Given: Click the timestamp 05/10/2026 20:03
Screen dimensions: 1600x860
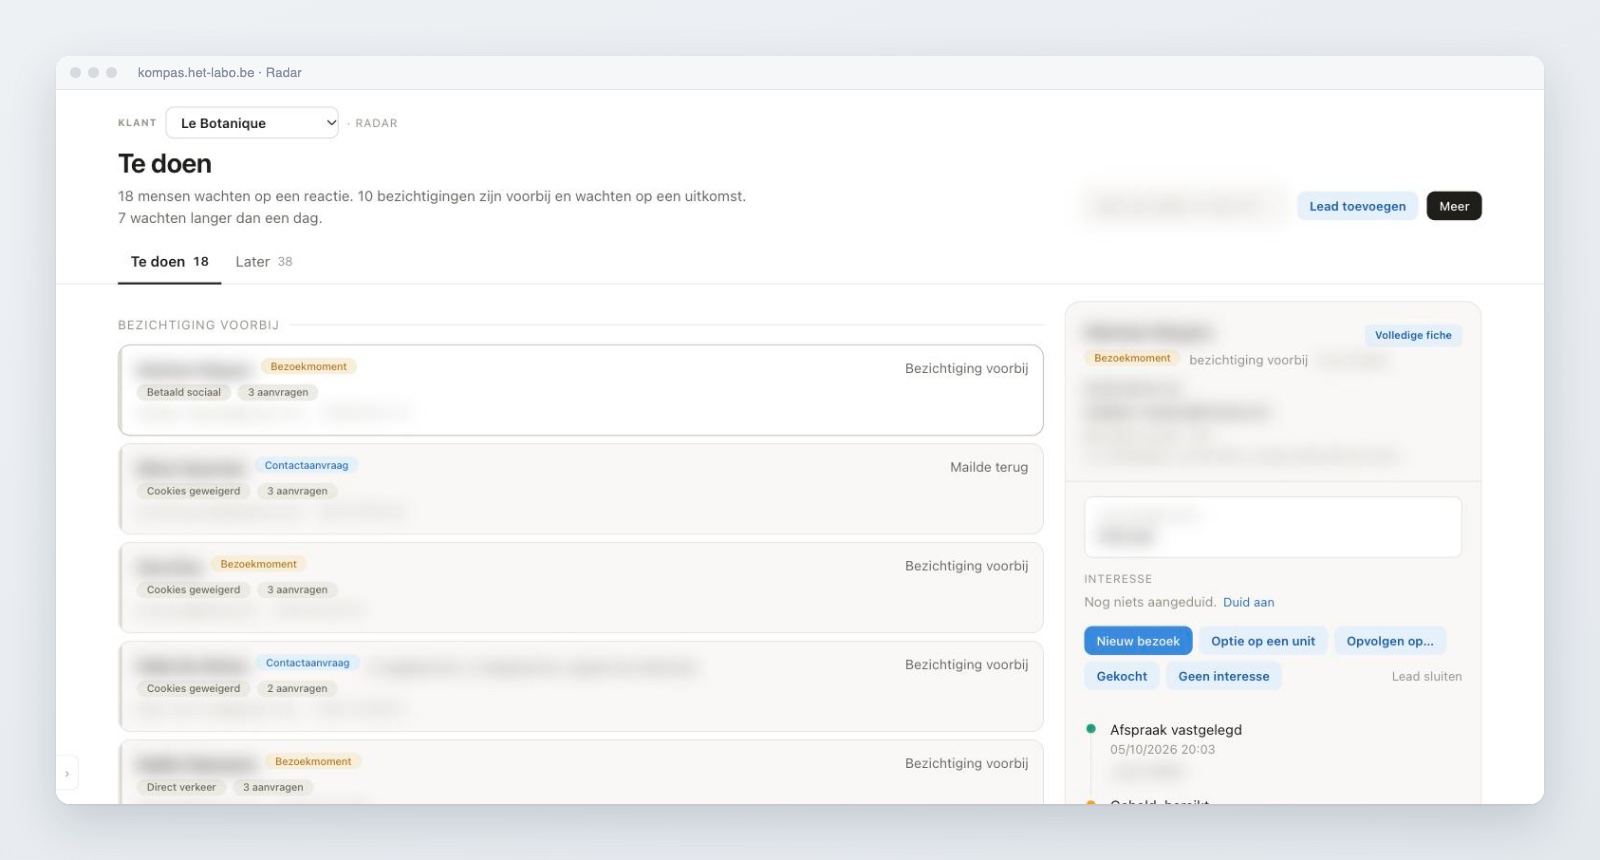Looking at the screenshot, I should (x=1162, y=749).
